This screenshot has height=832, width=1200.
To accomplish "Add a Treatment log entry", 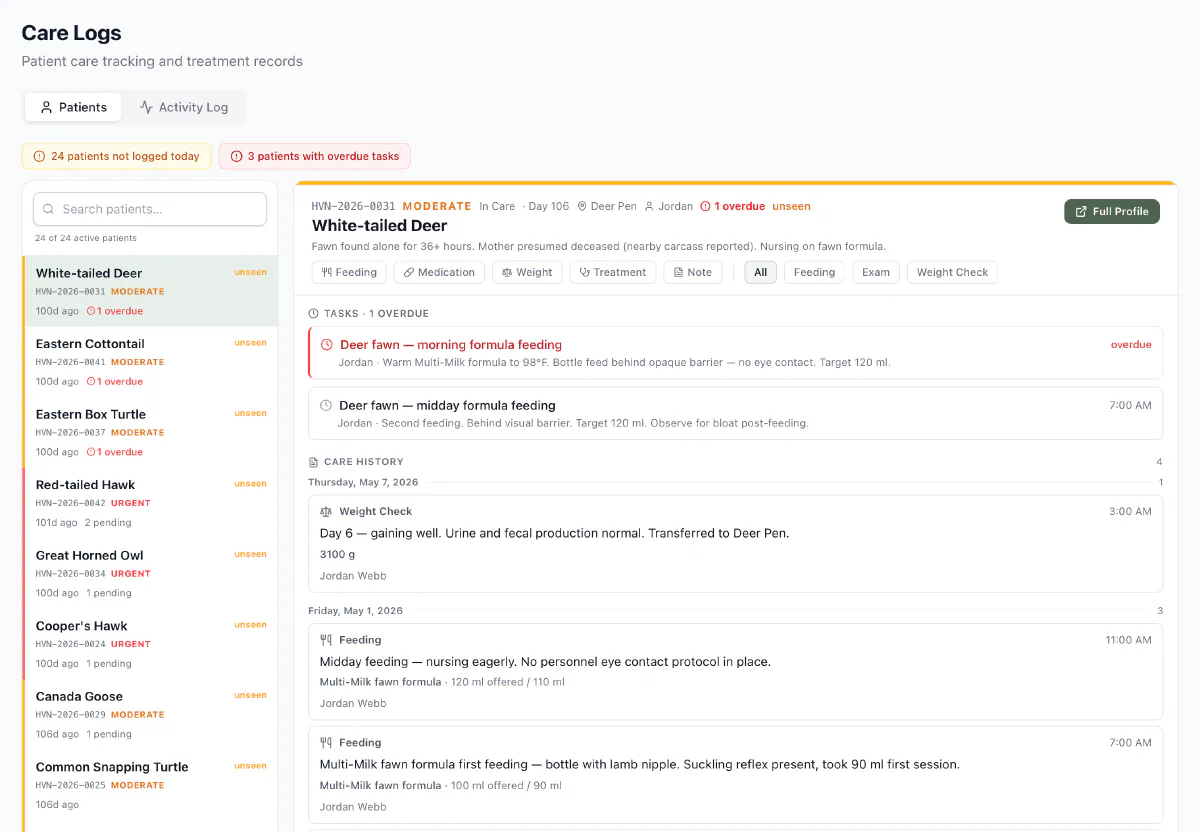I will [x=613, y=272].
